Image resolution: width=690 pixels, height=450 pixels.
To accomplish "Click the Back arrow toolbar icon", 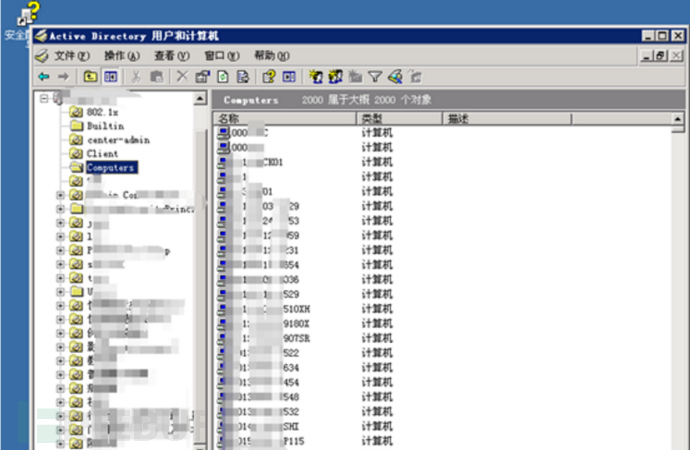I will (43, 76).
